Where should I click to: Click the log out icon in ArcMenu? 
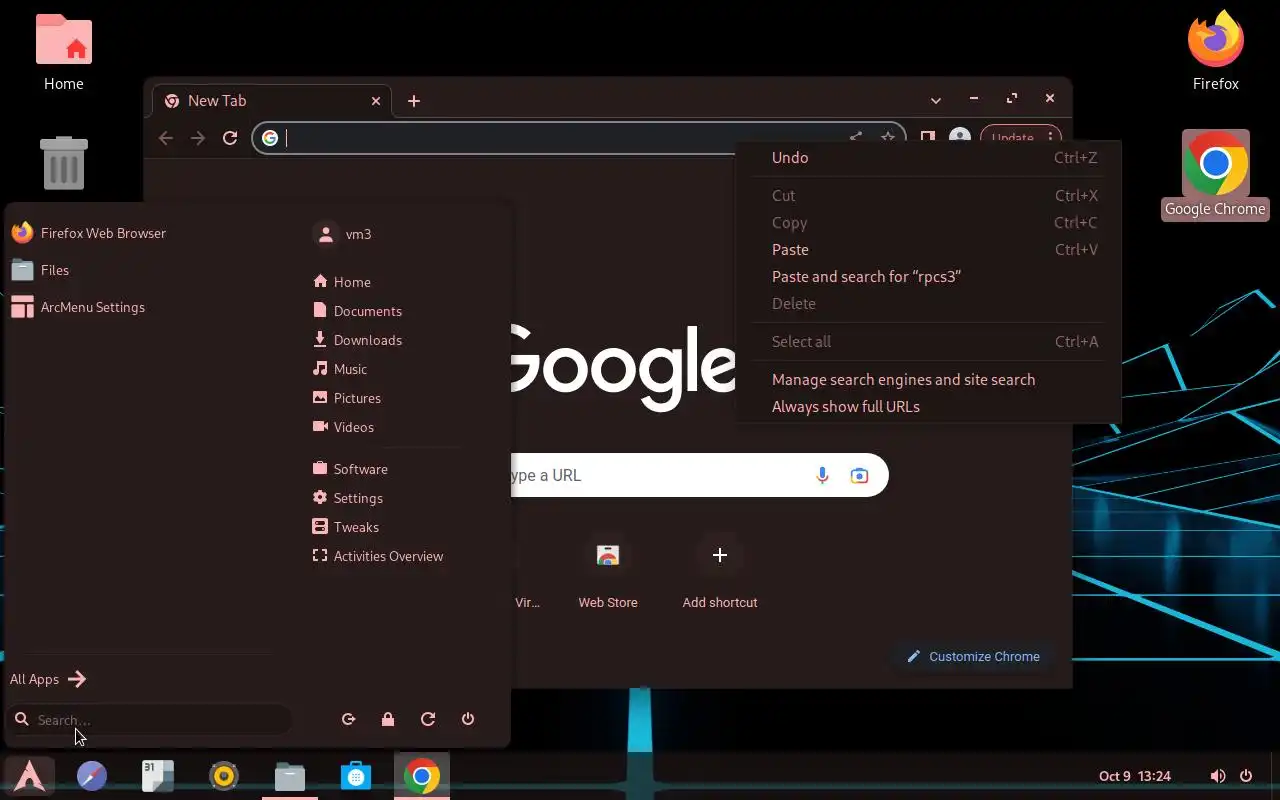click(348, 719)
